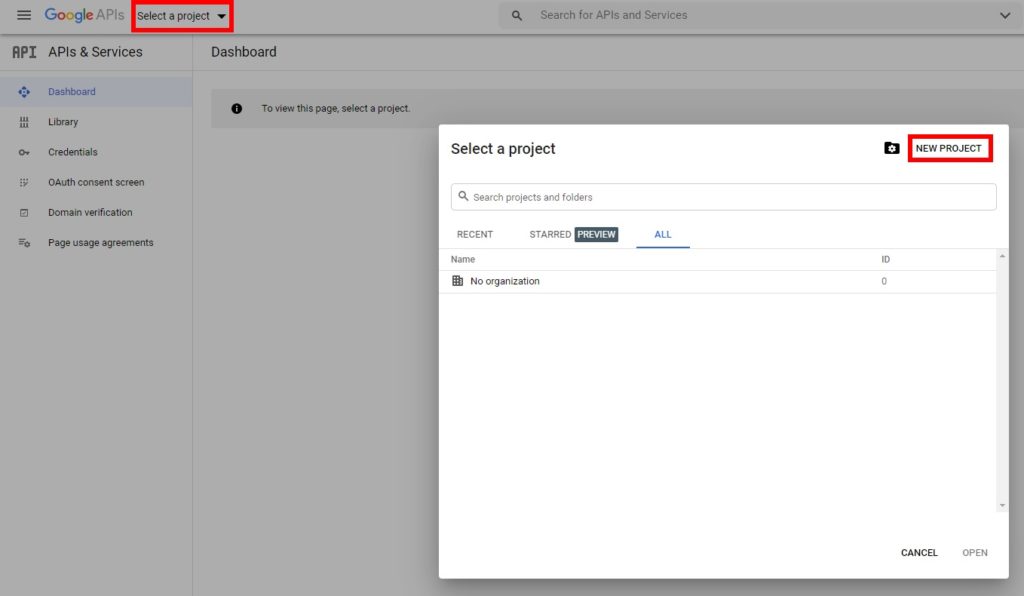
Task: Click the project list scrollbar down arrow
Action: pos(1002,506)
